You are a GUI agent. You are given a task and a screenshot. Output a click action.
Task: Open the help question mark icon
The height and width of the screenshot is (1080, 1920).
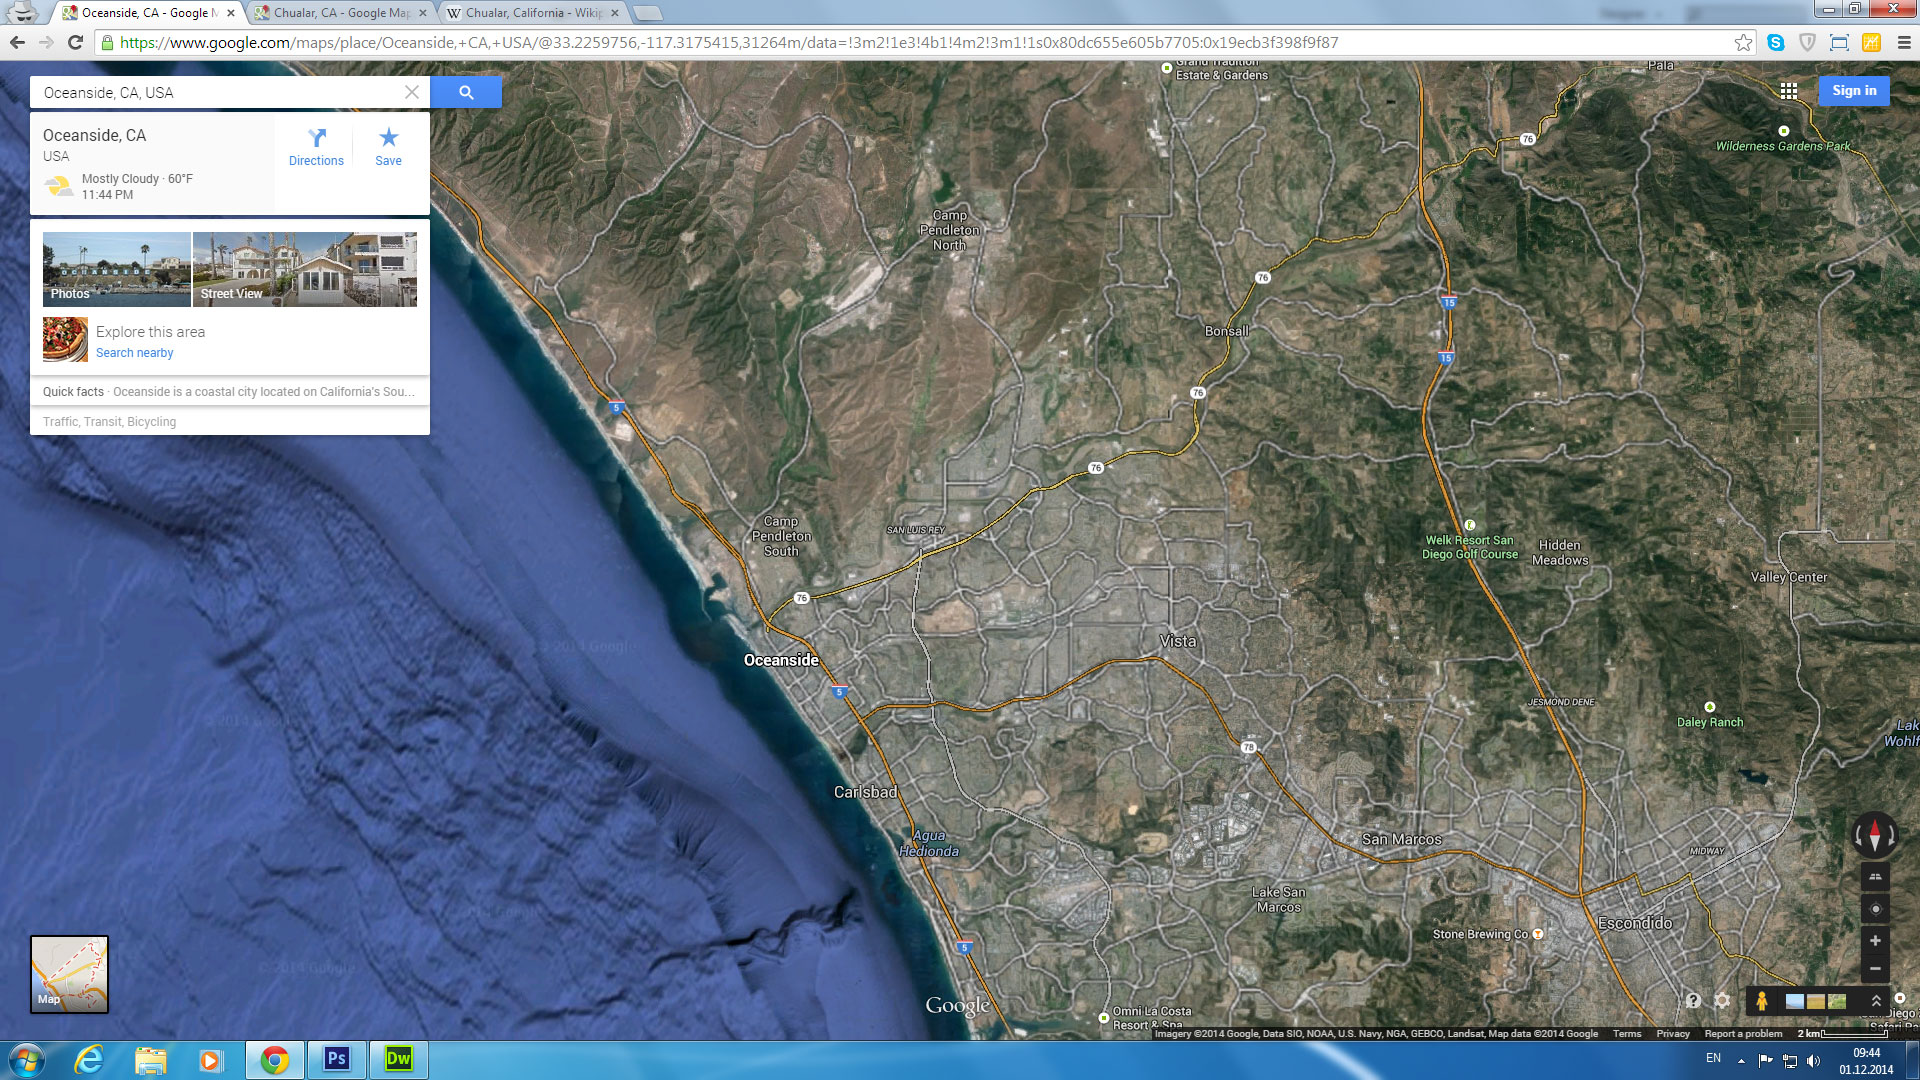pyautogui.click(x=1693, y=1000)
